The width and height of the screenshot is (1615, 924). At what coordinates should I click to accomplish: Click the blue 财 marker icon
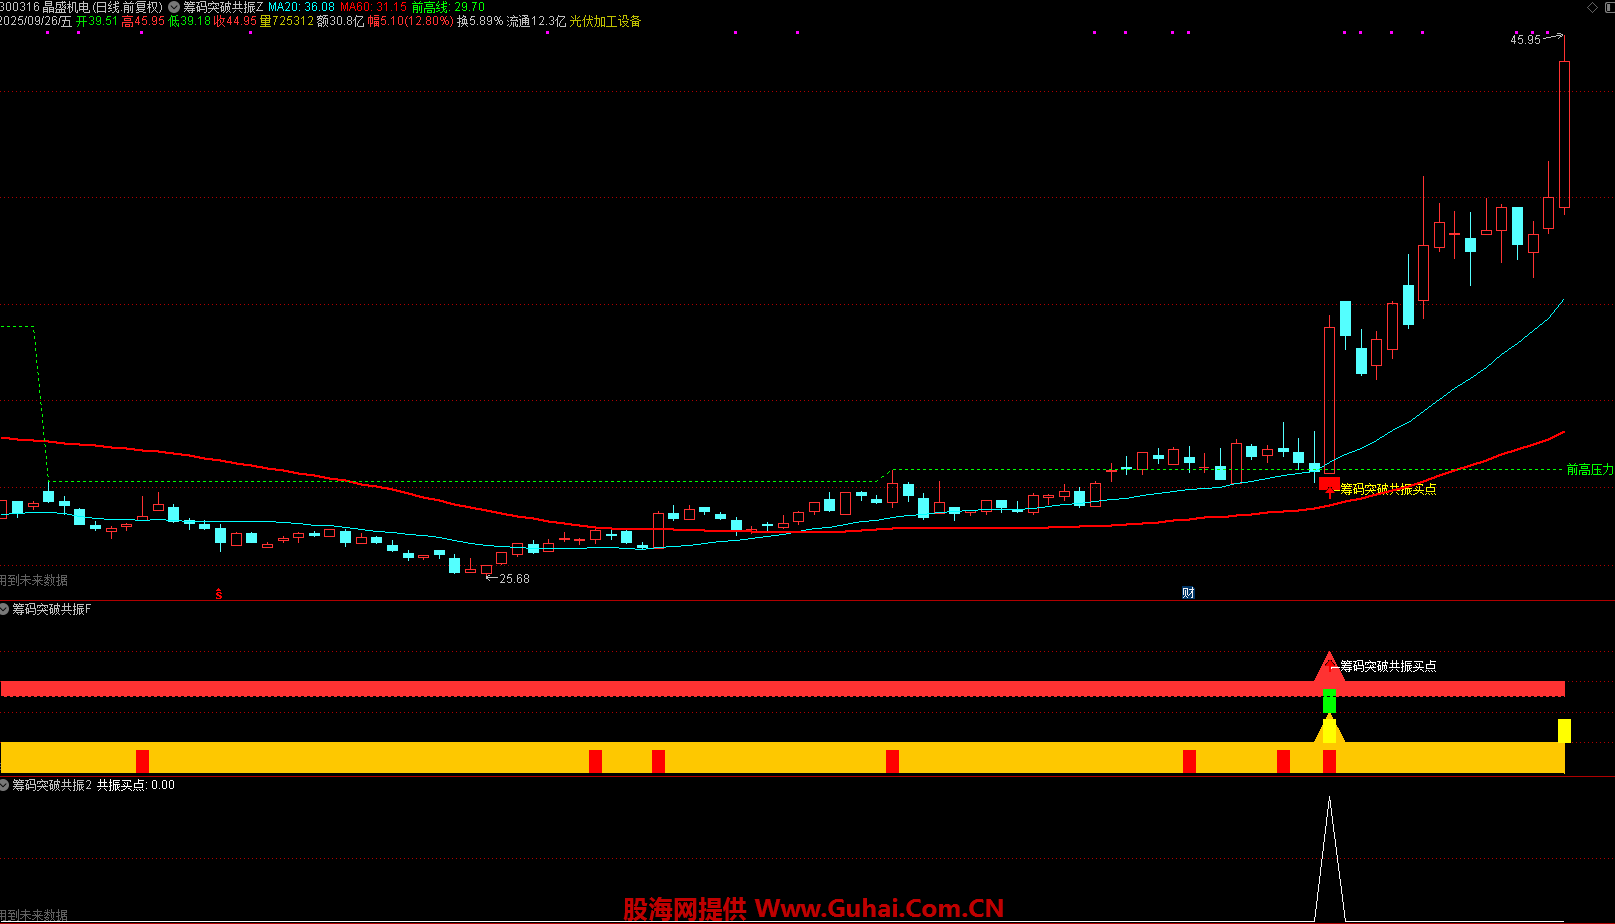1188,593
